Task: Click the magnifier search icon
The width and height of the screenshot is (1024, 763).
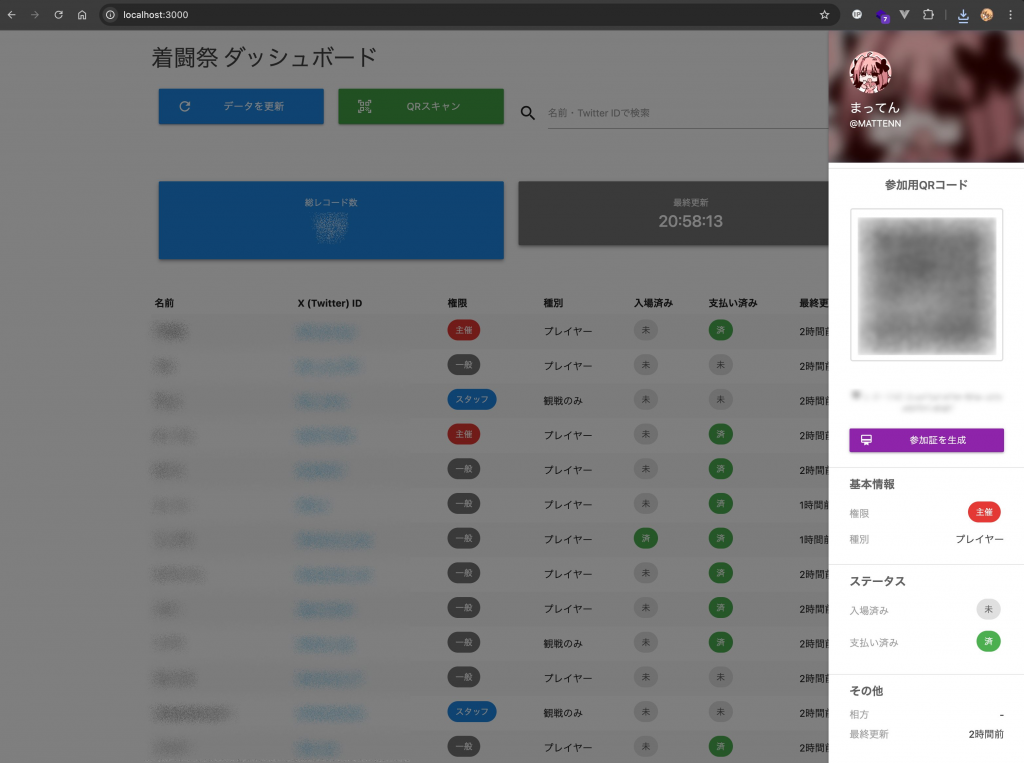Action: 528,113
